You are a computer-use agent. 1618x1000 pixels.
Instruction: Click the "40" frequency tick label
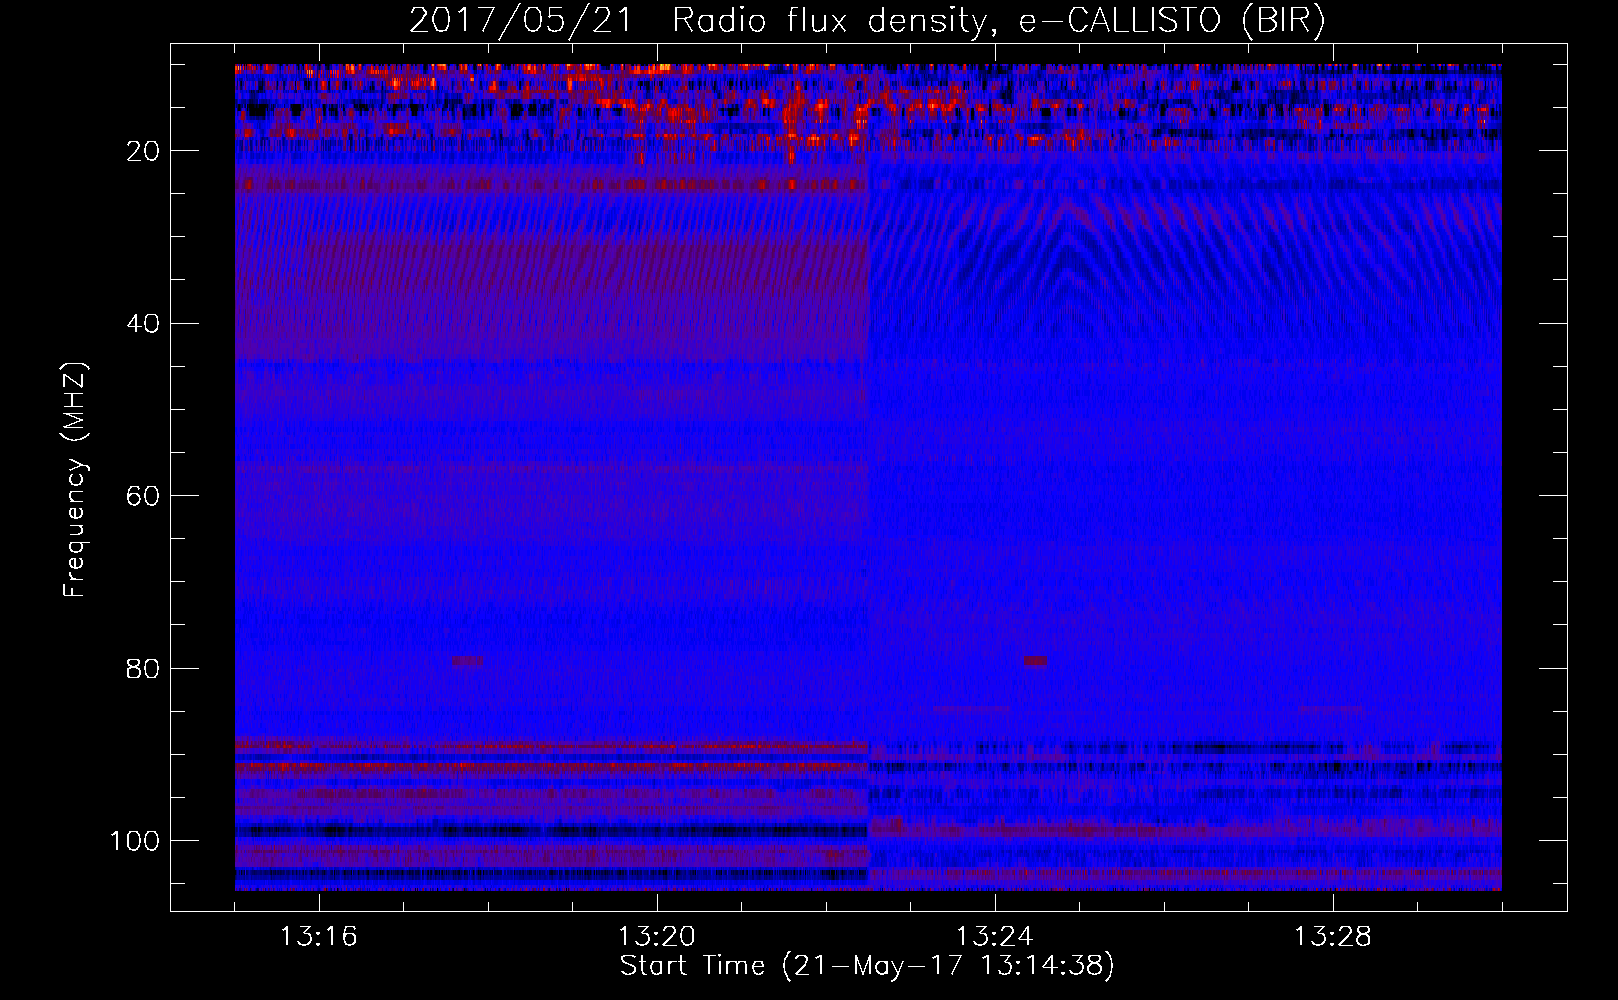tap(144, 324)
